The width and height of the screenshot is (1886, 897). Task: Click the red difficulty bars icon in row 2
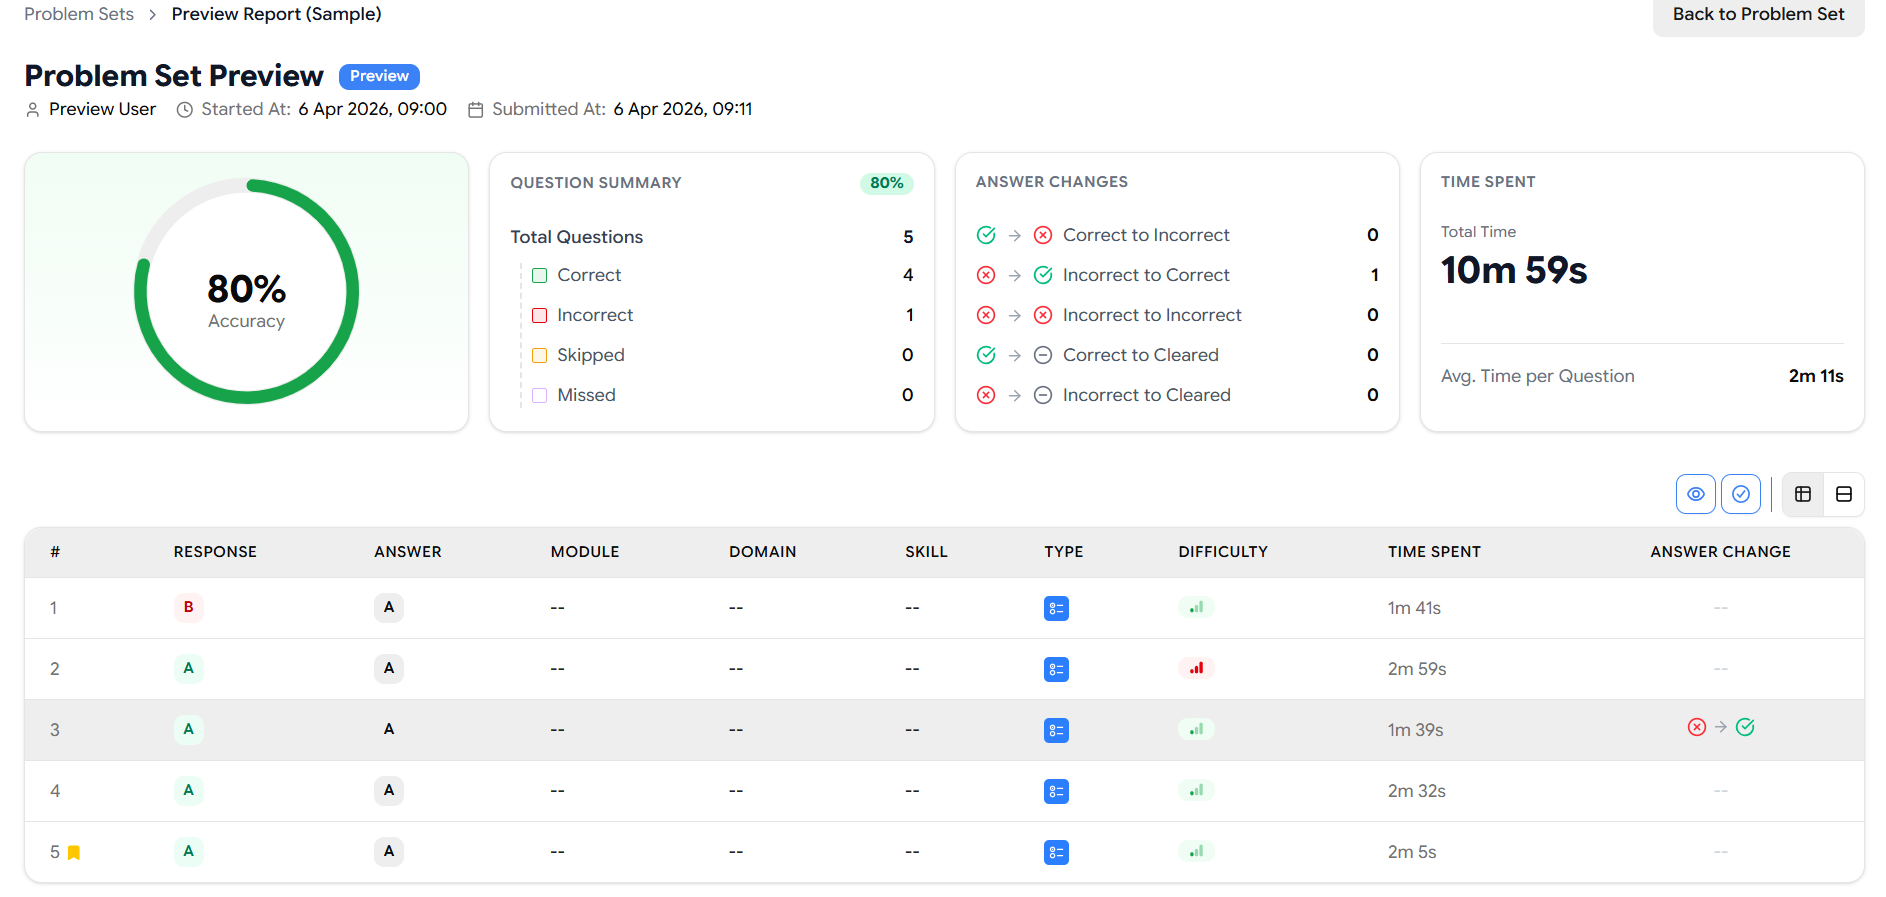(1196, 668)
